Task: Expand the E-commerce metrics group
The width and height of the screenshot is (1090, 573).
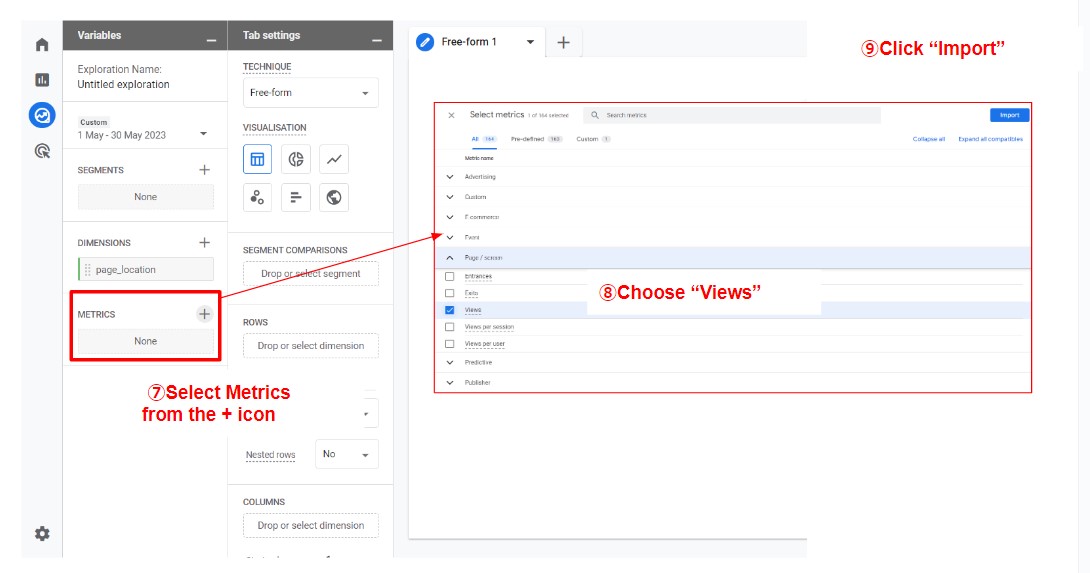Action: pyautogui.click(x=450, y=217)
